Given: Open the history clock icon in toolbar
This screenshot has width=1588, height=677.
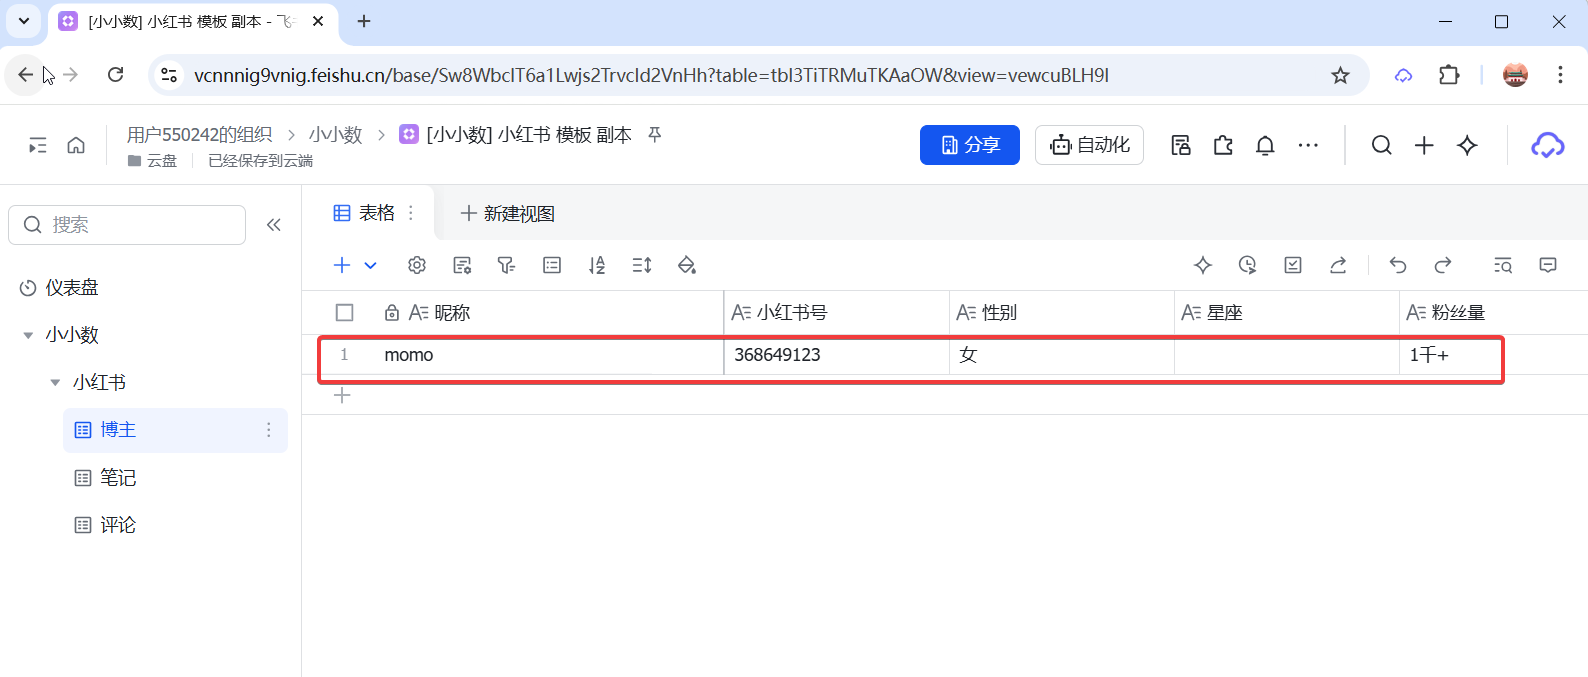Looking at the screenshot, I should [x=1247, y=265].
